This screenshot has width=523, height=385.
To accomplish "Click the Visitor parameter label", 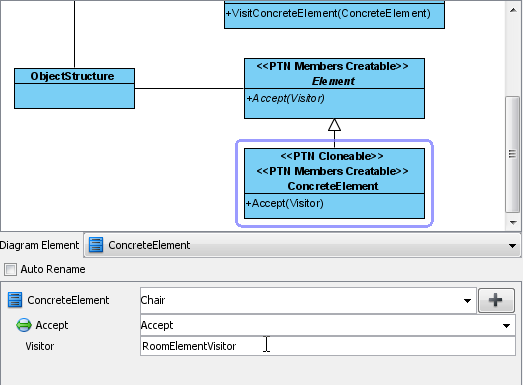I will (x=40, y=346).
